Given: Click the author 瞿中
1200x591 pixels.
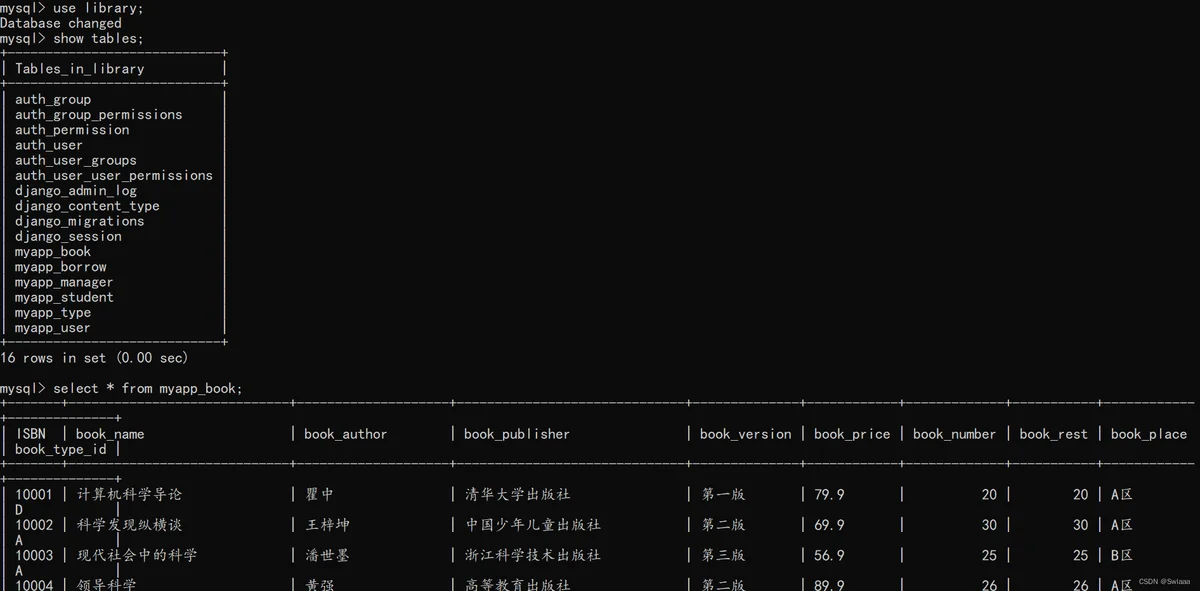Looking at the screenshot, I should point(320,494).
